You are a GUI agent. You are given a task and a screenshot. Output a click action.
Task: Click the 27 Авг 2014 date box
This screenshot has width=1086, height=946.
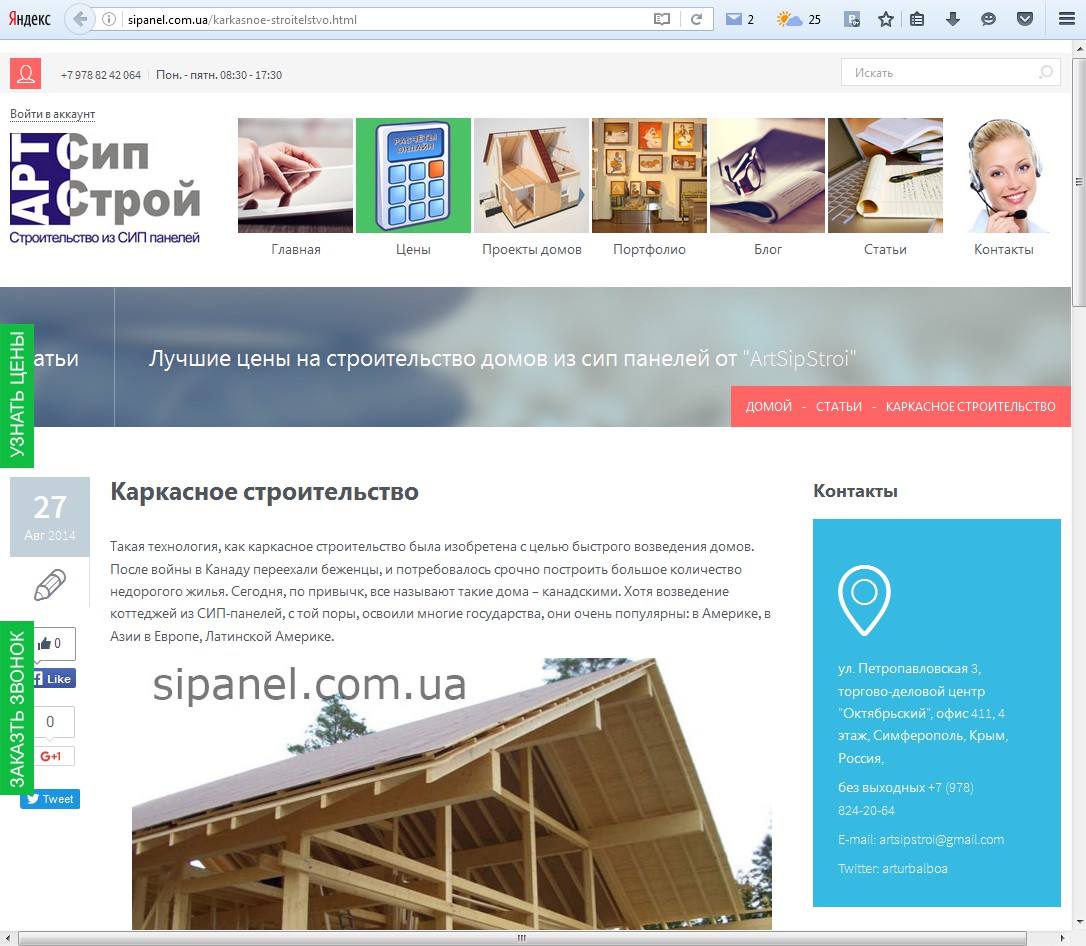pyautogui.click(x=50, y=517)
